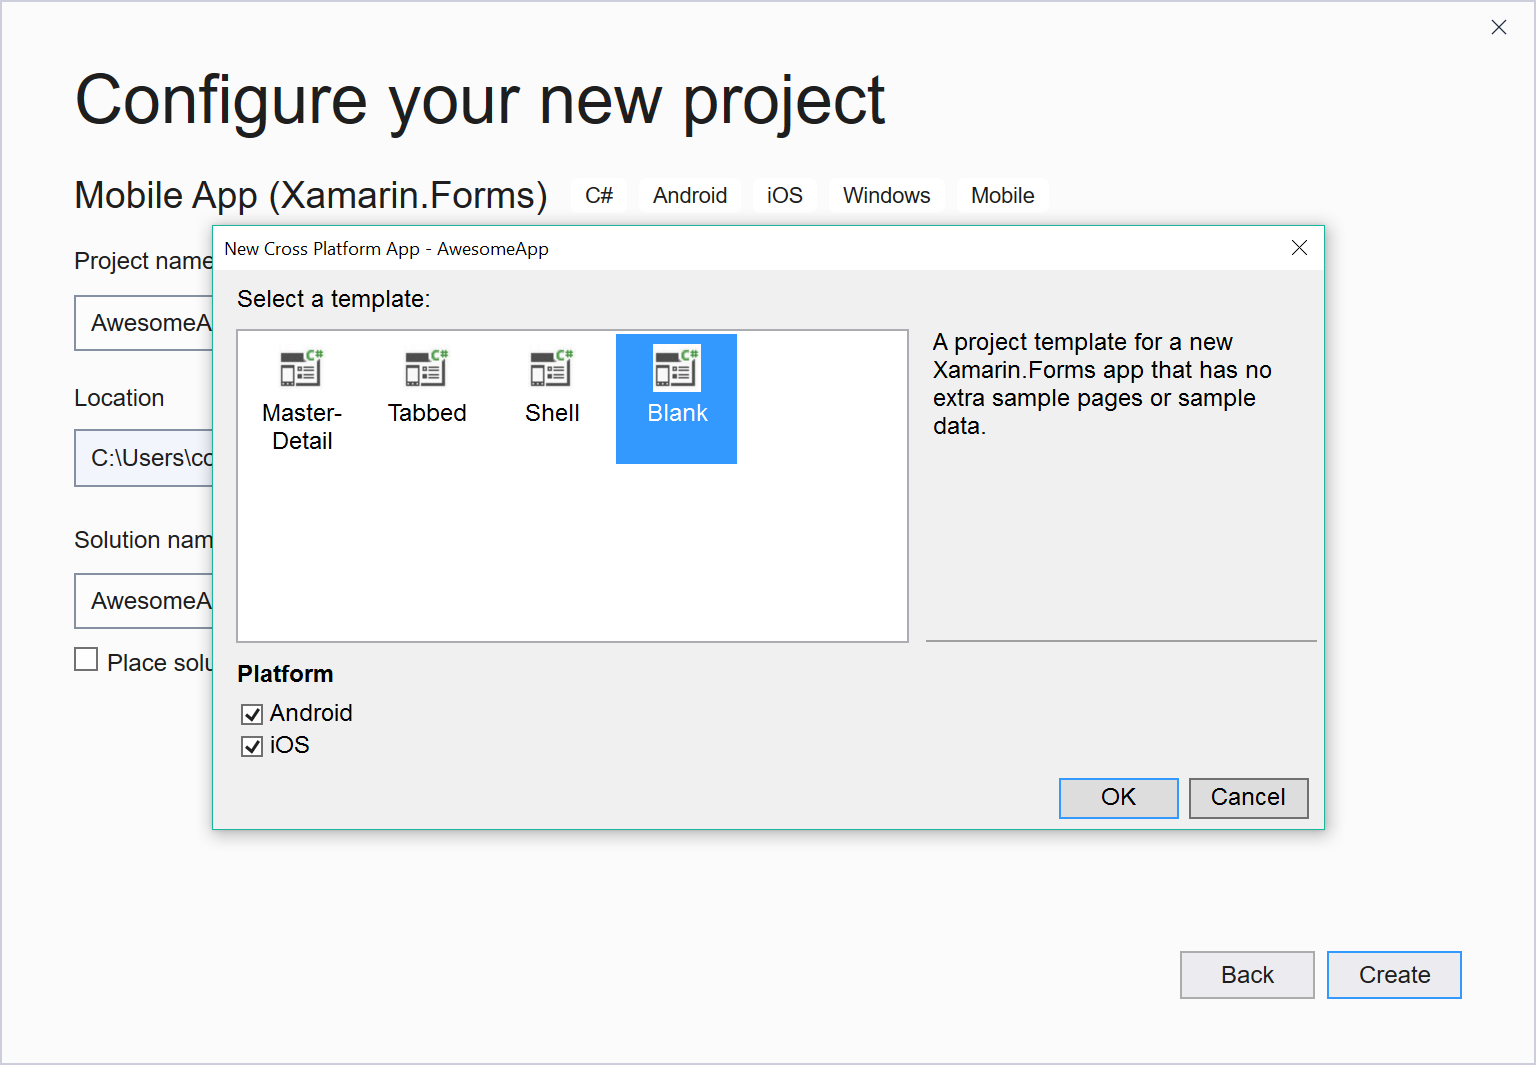1536x1065 pixels.
Task: Click the Create button
Action: pyautogui.click(x=1394, y=975)
